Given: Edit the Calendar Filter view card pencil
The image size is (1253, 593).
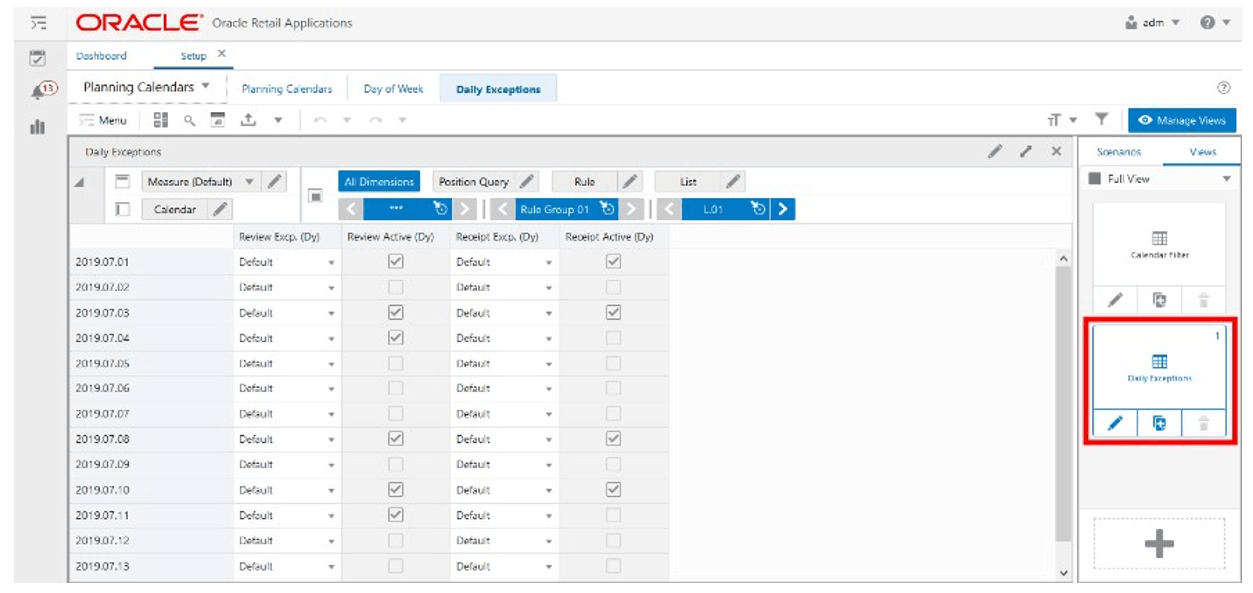Looking at the screenshot, I should (1116, 300).
